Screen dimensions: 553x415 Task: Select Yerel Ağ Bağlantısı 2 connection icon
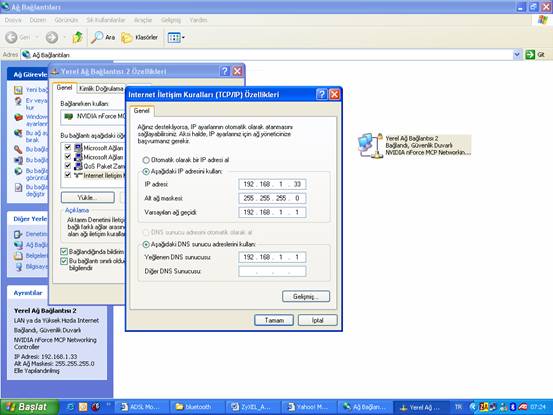click(370, 145)
